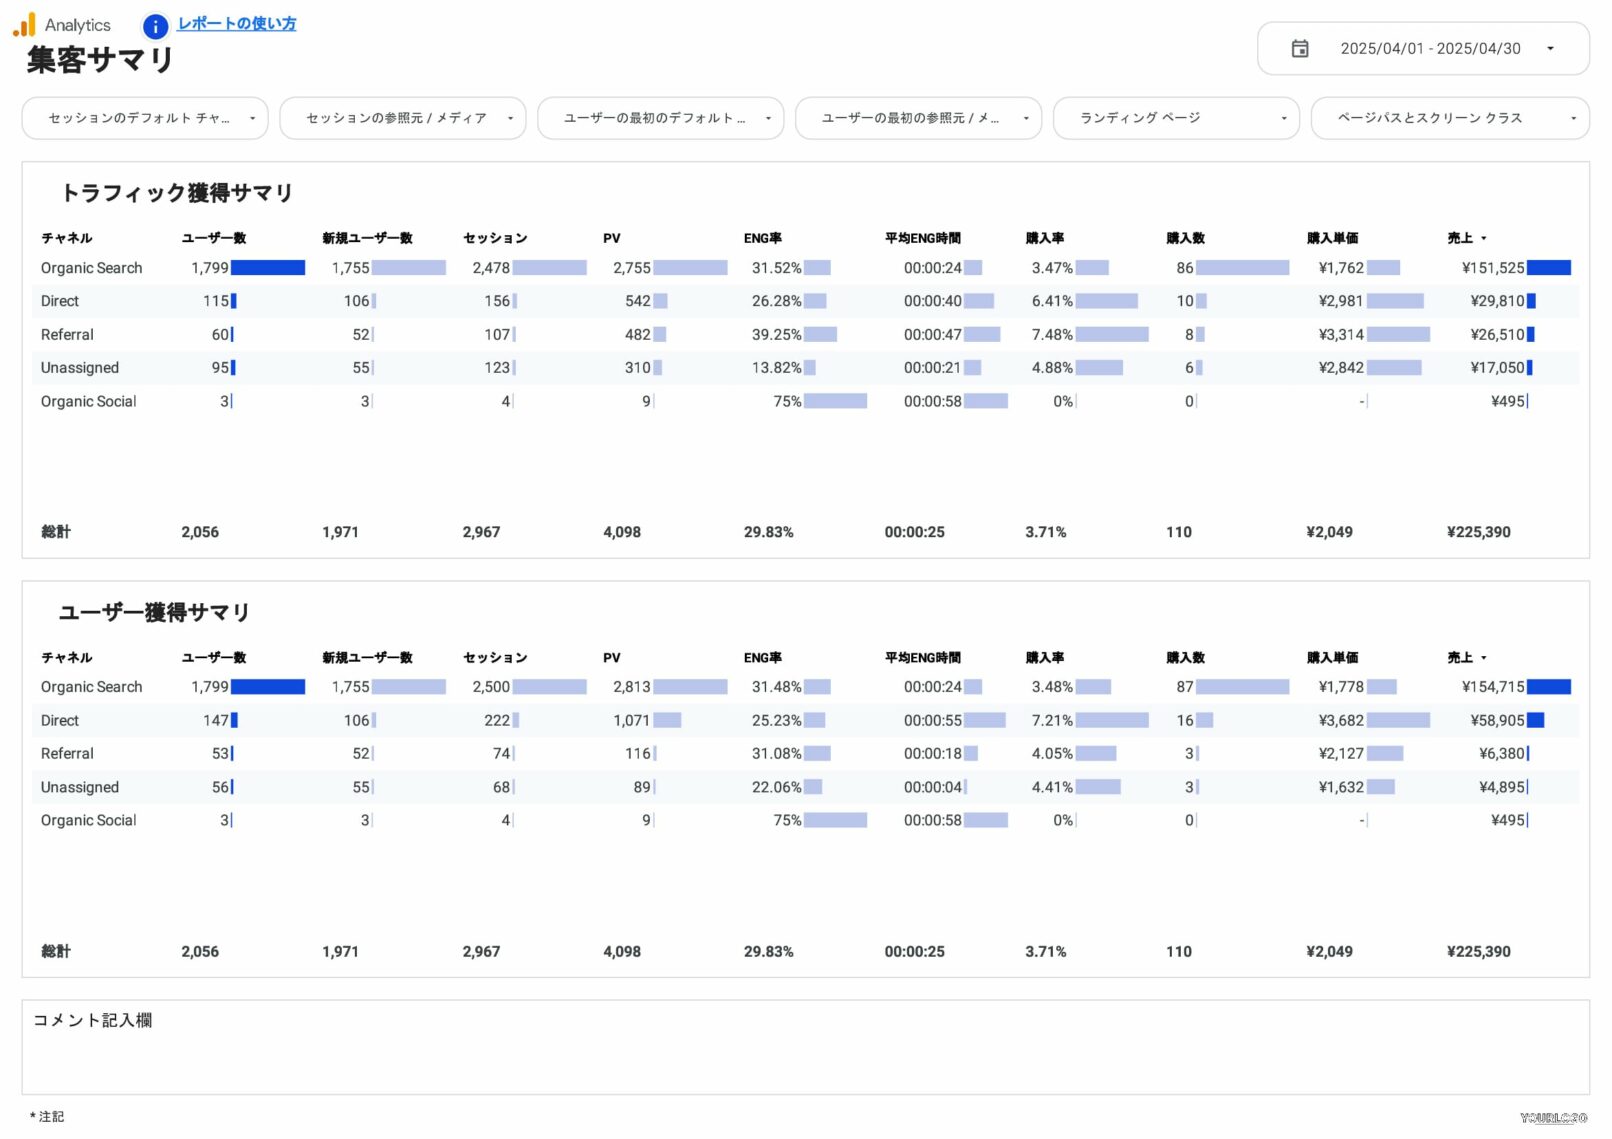Expand the ランディング ページ filter dropdown

(x=1176, y=118)
